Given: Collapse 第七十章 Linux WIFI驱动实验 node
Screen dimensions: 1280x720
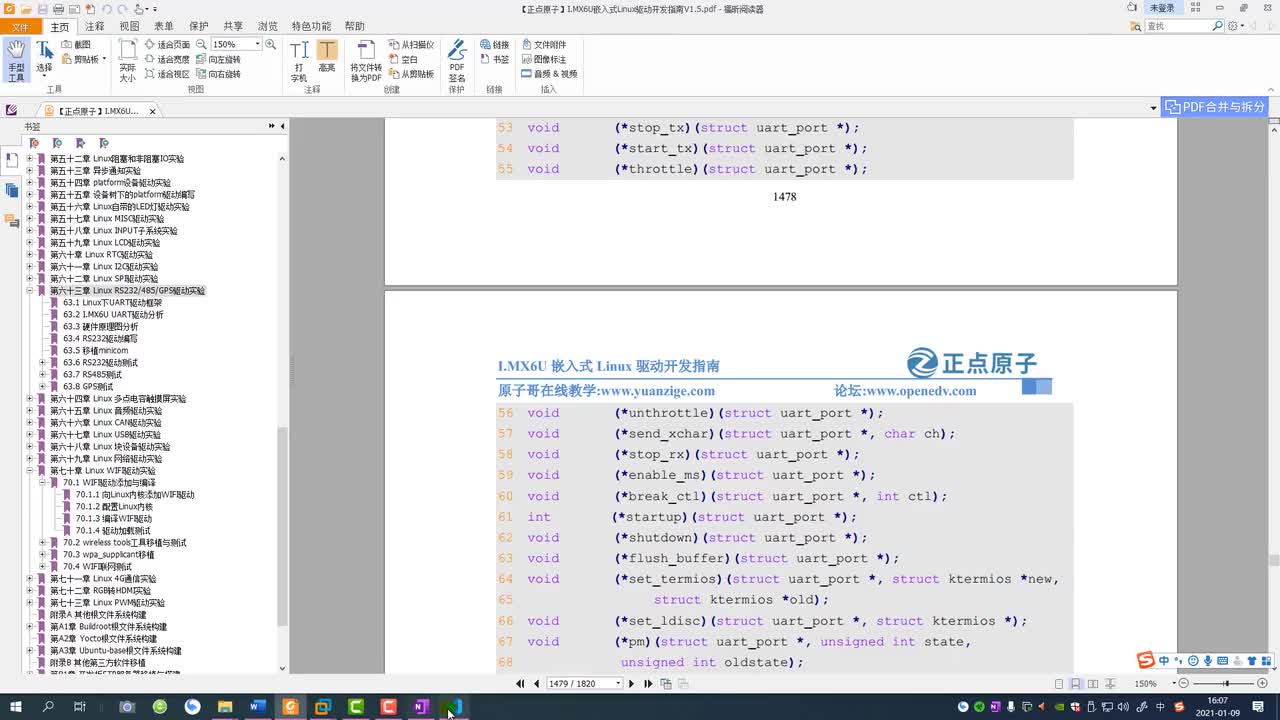Looking at the screenshot, I should (29, 471).
